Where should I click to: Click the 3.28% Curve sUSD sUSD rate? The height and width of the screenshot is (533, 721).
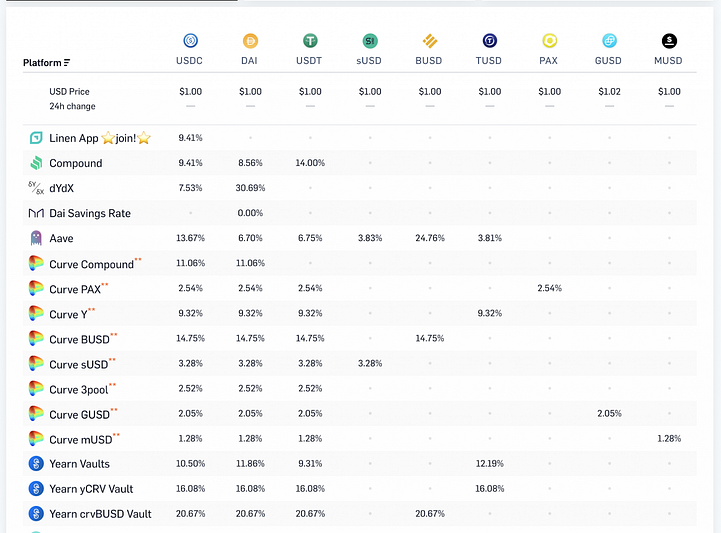(370, 363)
